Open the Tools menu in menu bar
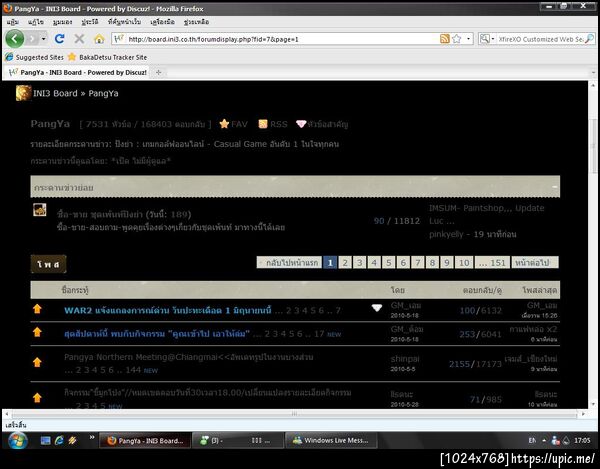600x469 pixels. click(x=163, y=22)
